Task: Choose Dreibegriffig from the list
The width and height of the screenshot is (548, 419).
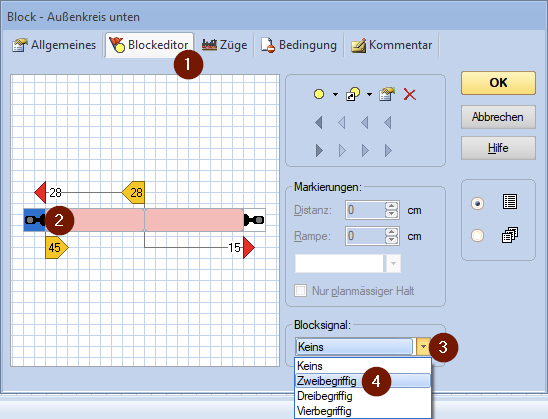Action: pyautogui.click(x=363, y=396)
